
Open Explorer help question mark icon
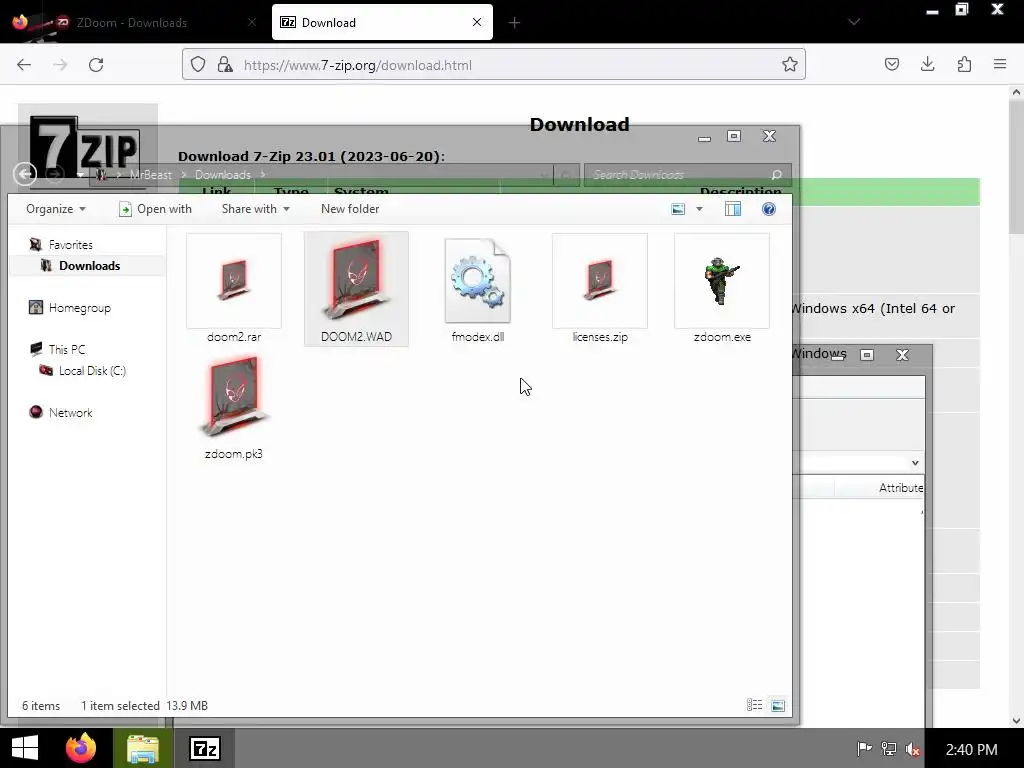pos(769,209)
